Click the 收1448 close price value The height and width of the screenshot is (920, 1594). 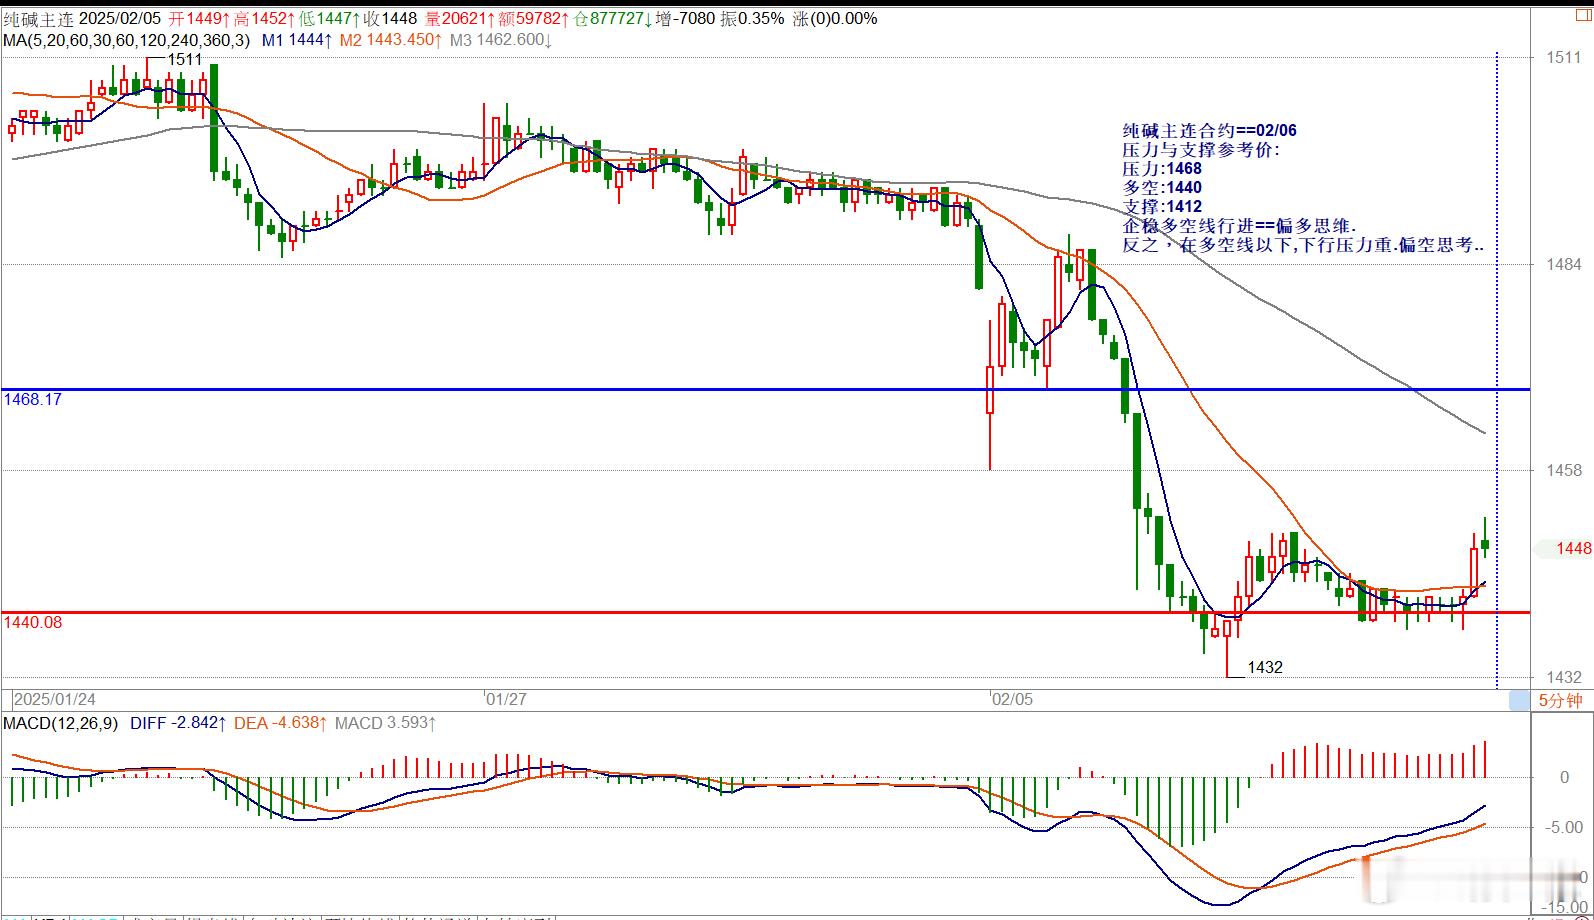[x=390, y=18]
